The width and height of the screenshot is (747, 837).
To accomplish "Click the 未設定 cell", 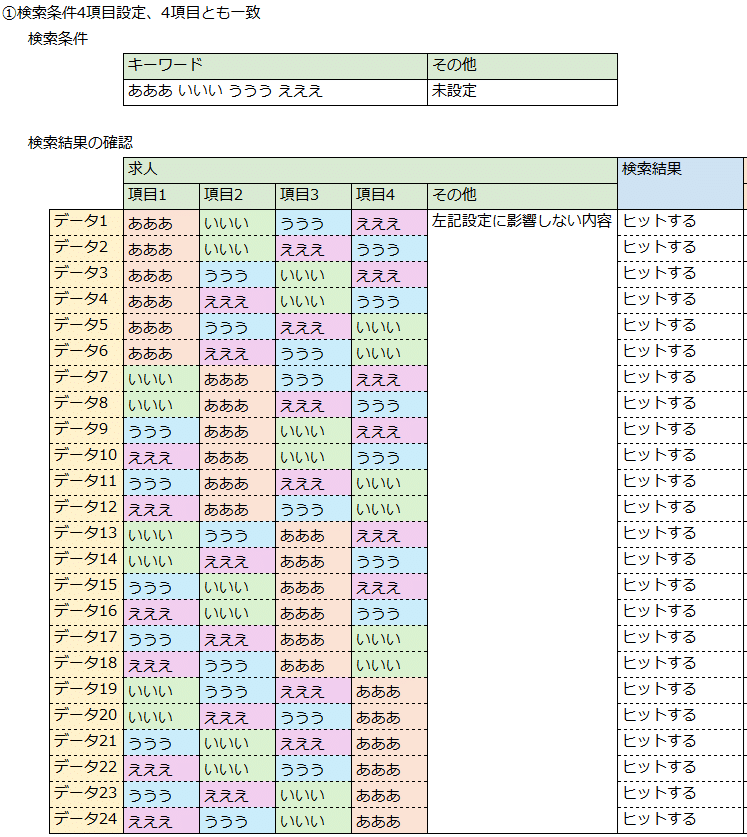I will click(x=521, y=92).
